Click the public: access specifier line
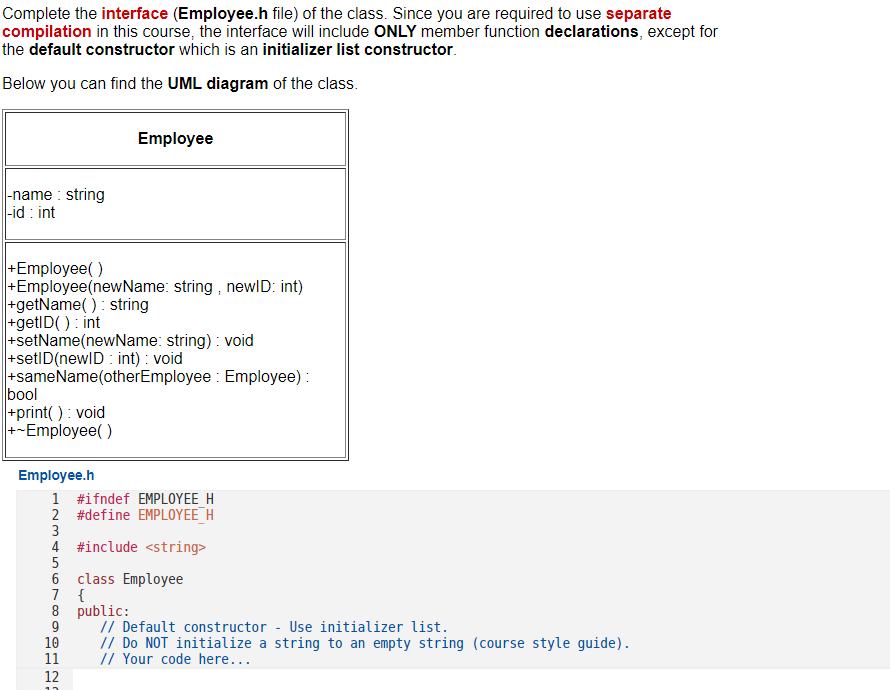The height and width of the screenshot is (690, 890). click(x=100, y=611)
